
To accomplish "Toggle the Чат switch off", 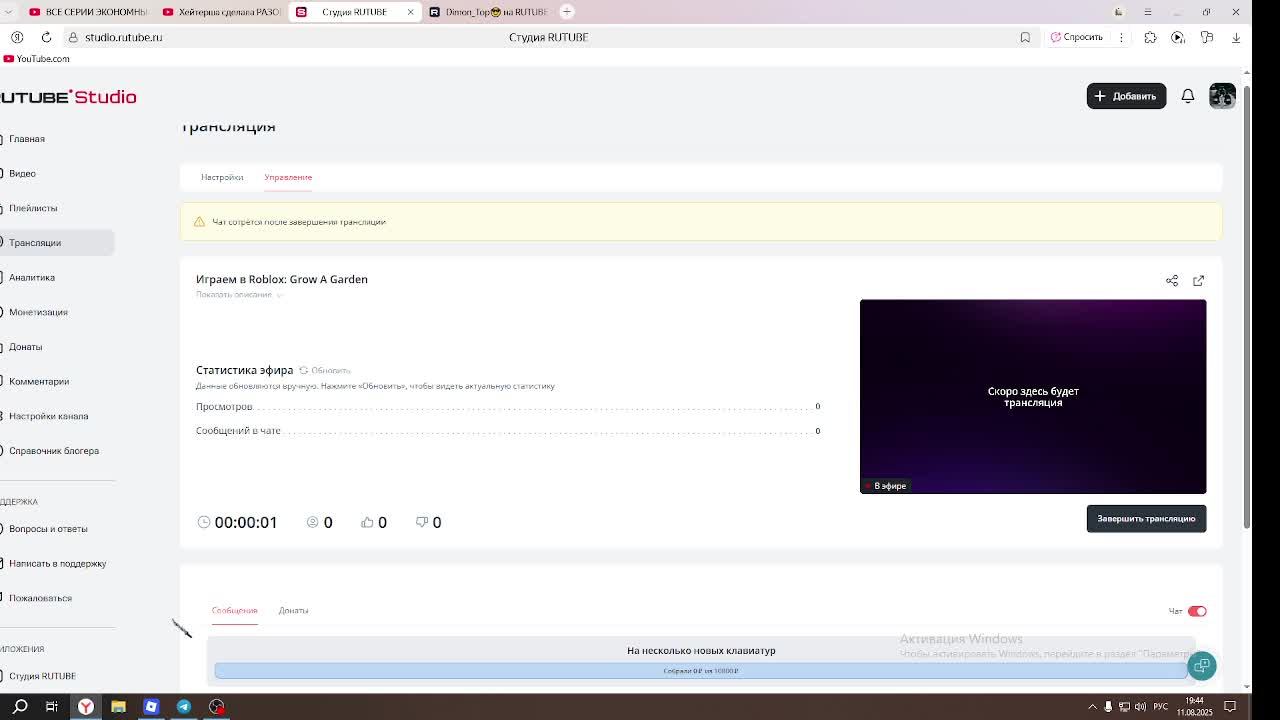I will click(1197, 611).
